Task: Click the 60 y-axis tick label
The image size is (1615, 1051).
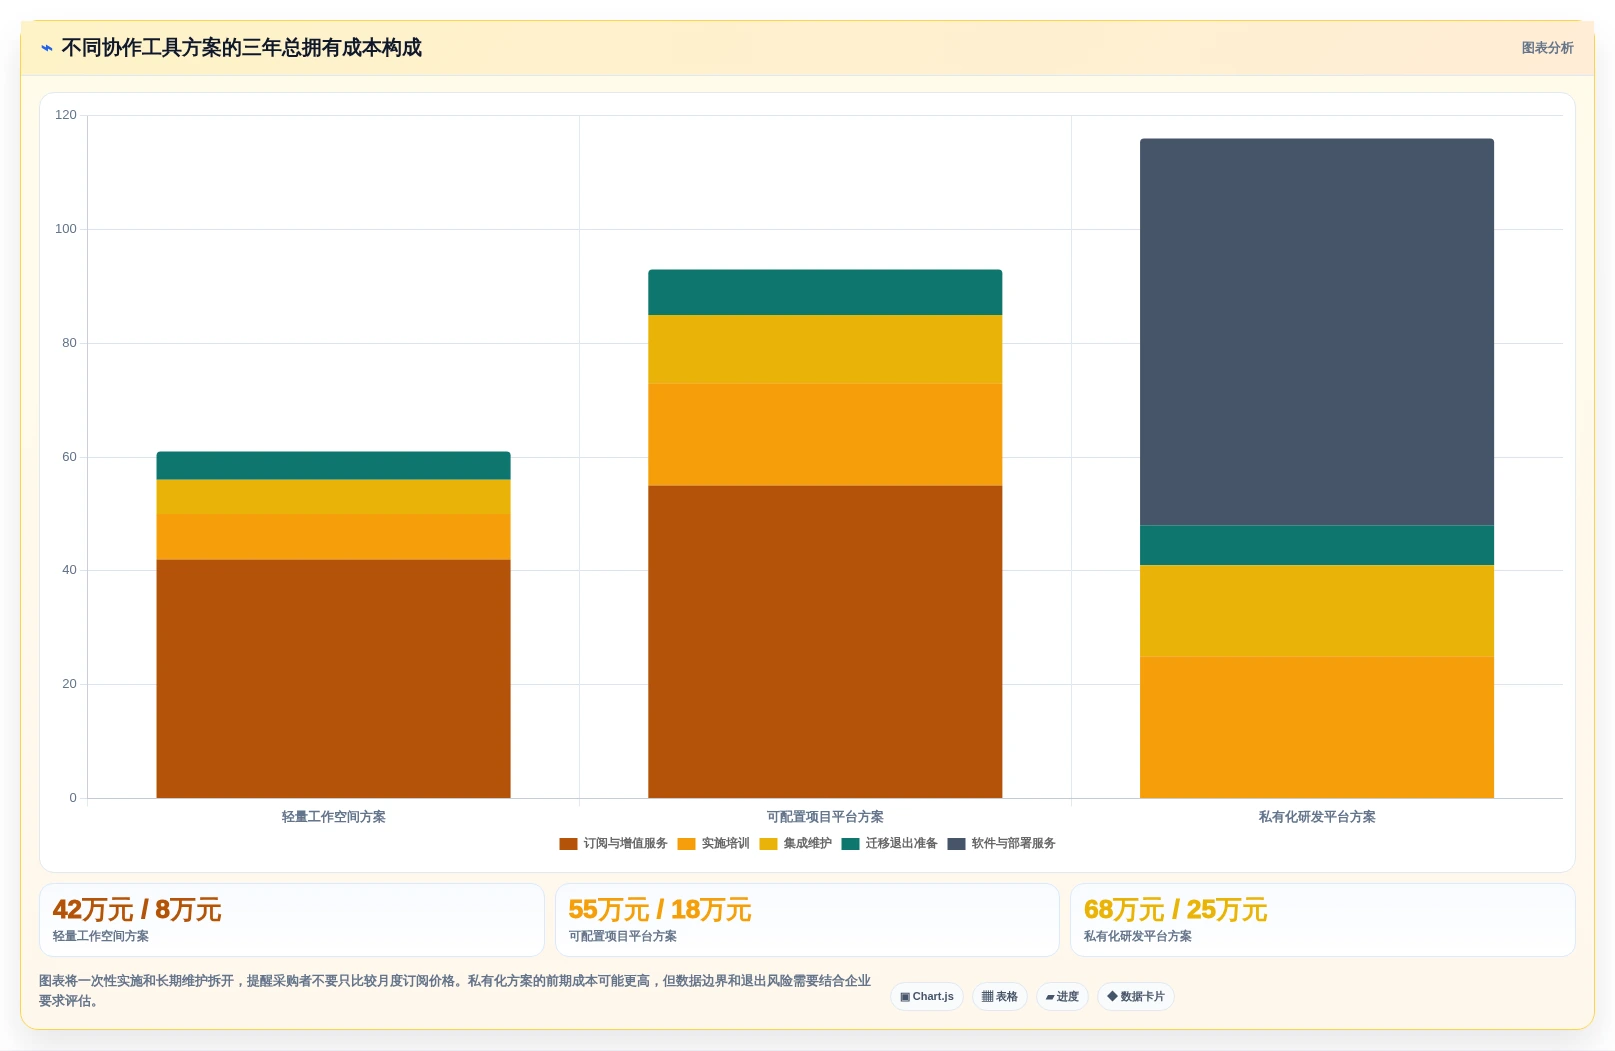Action: point(69,457)
